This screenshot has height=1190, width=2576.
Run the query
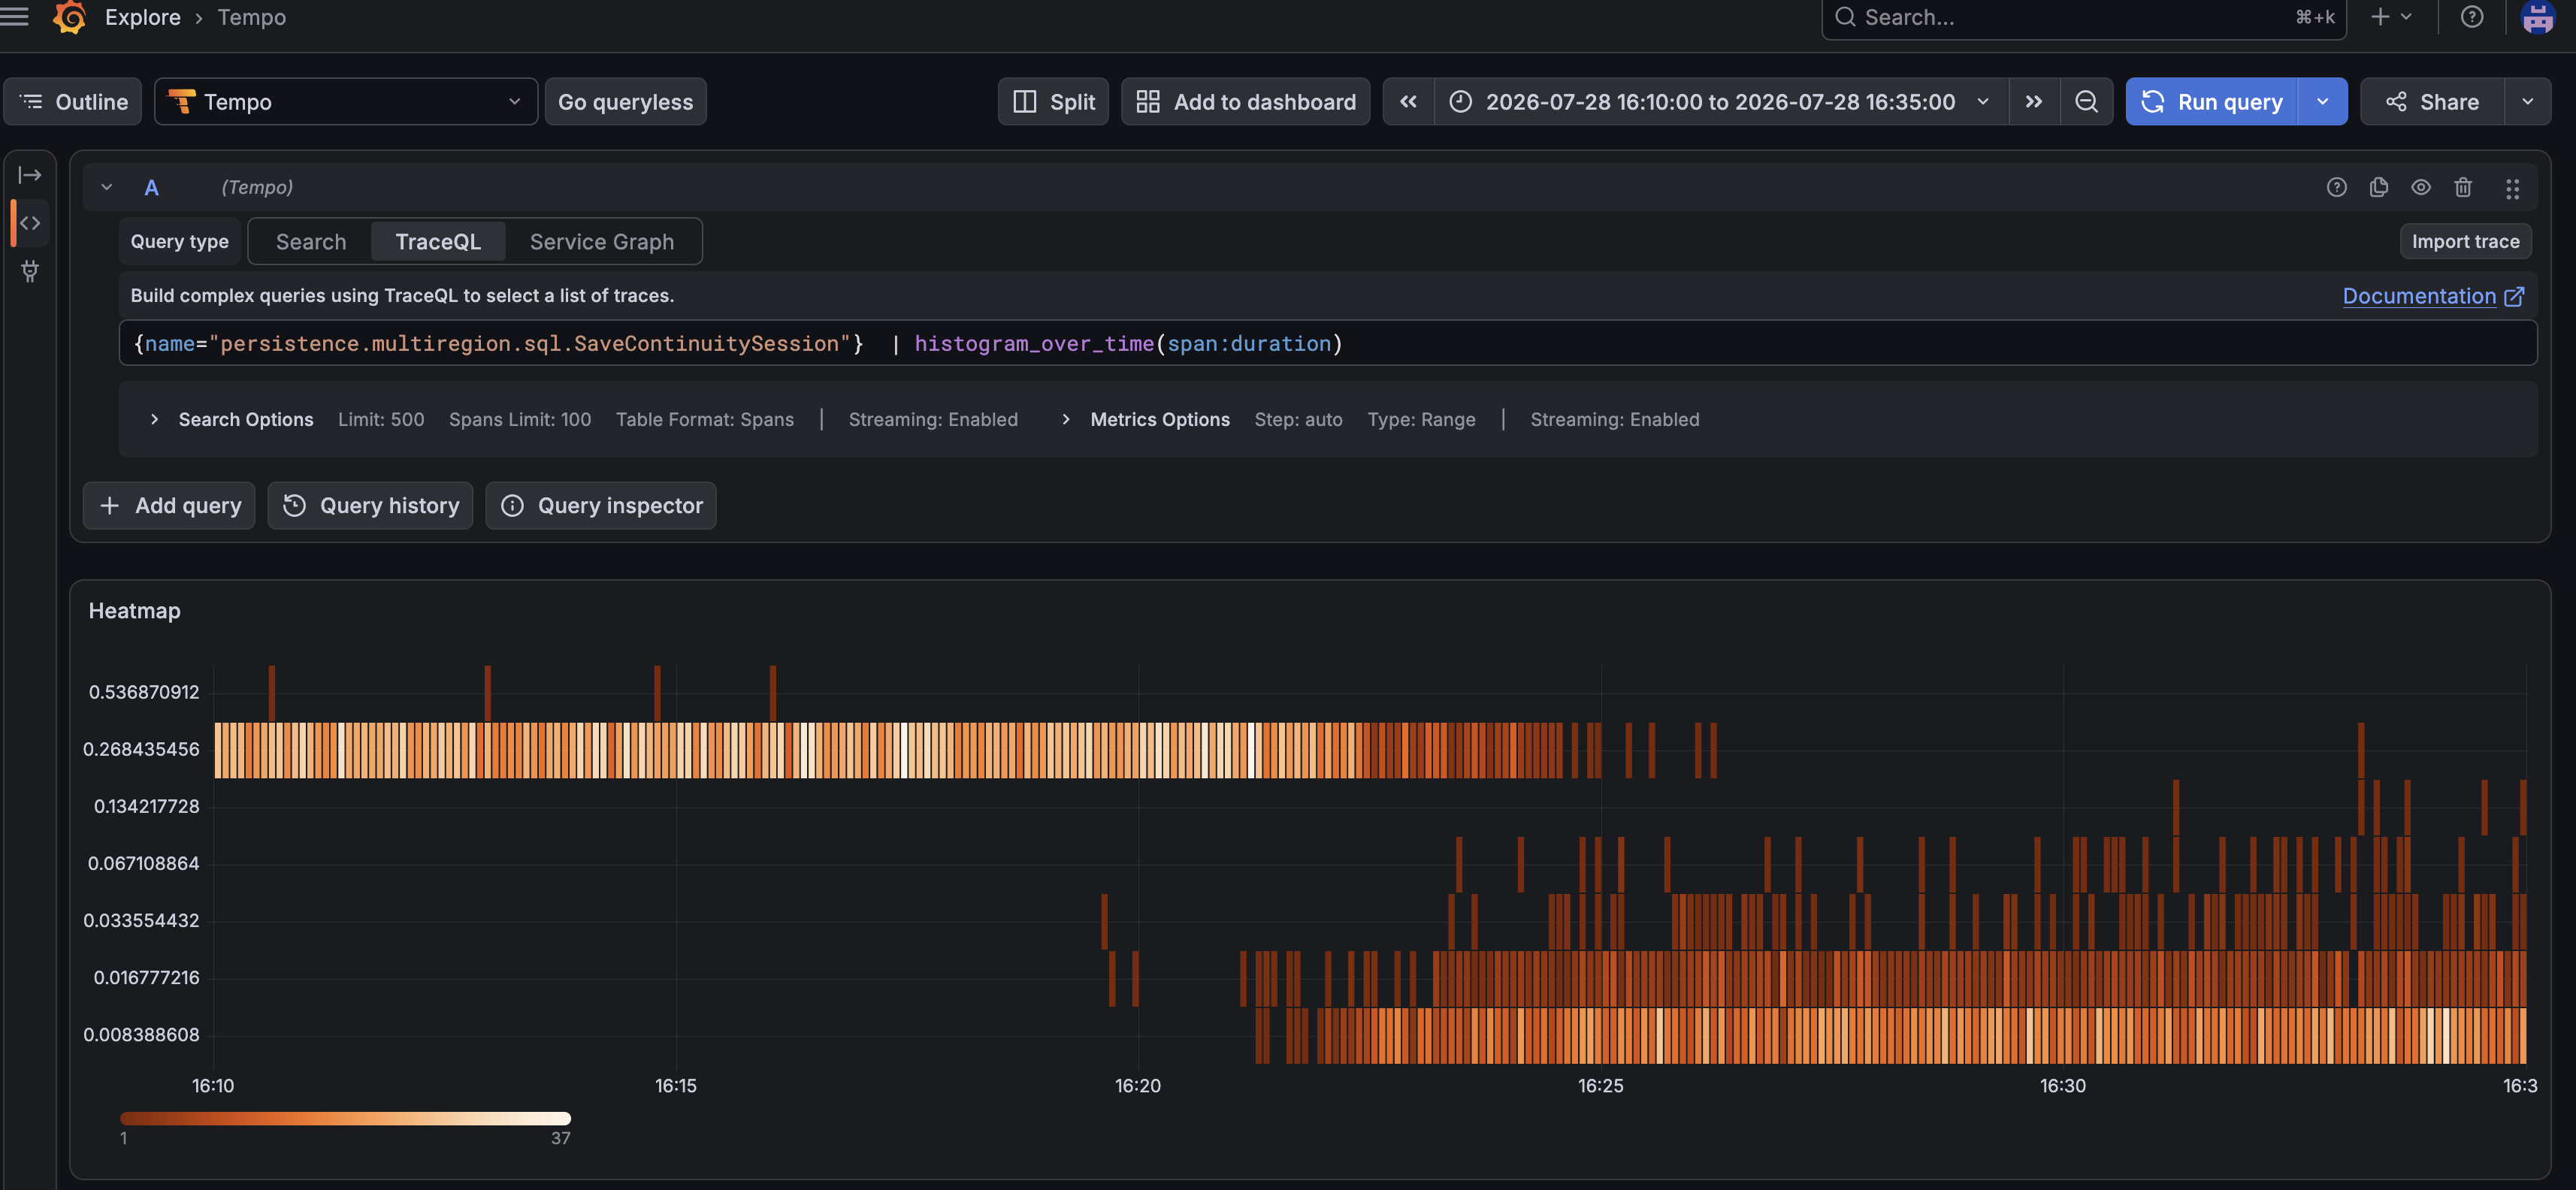click(x=2211, y=102)
